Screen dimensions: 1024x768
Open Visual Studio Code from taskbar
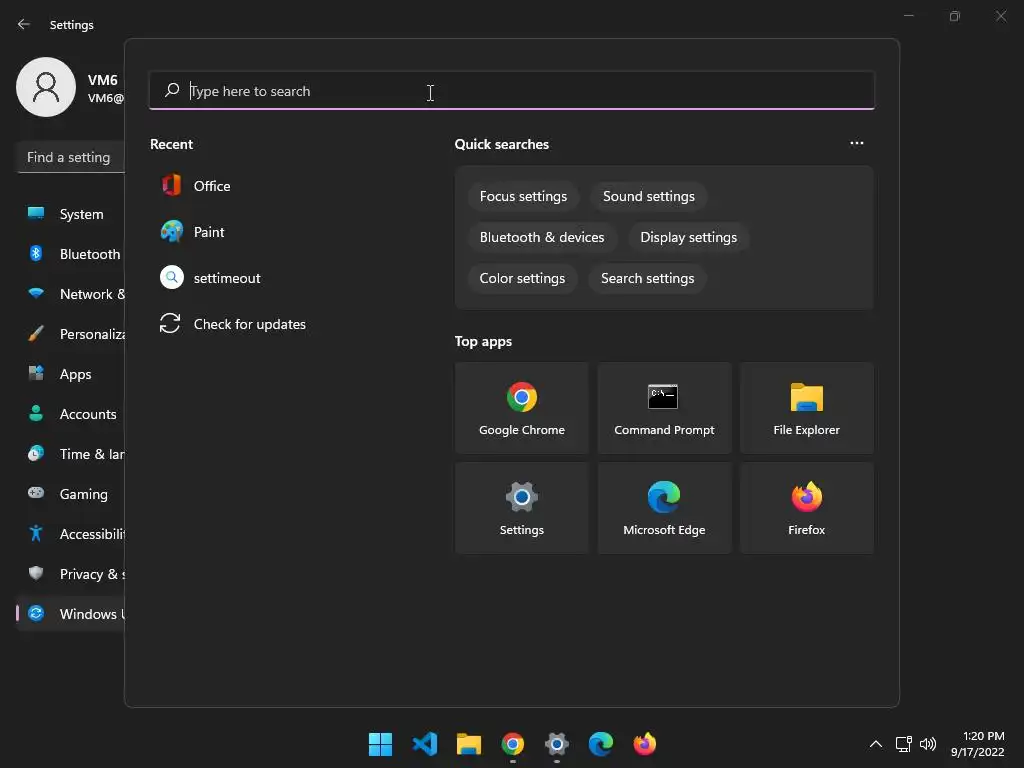(x=424, y=744)
